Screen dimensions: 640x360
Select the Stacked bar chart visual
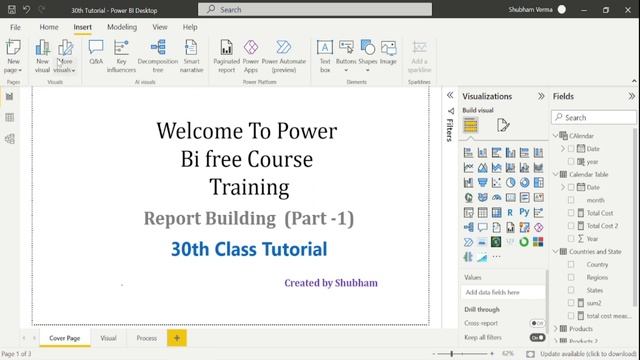[x=469, y=153]
